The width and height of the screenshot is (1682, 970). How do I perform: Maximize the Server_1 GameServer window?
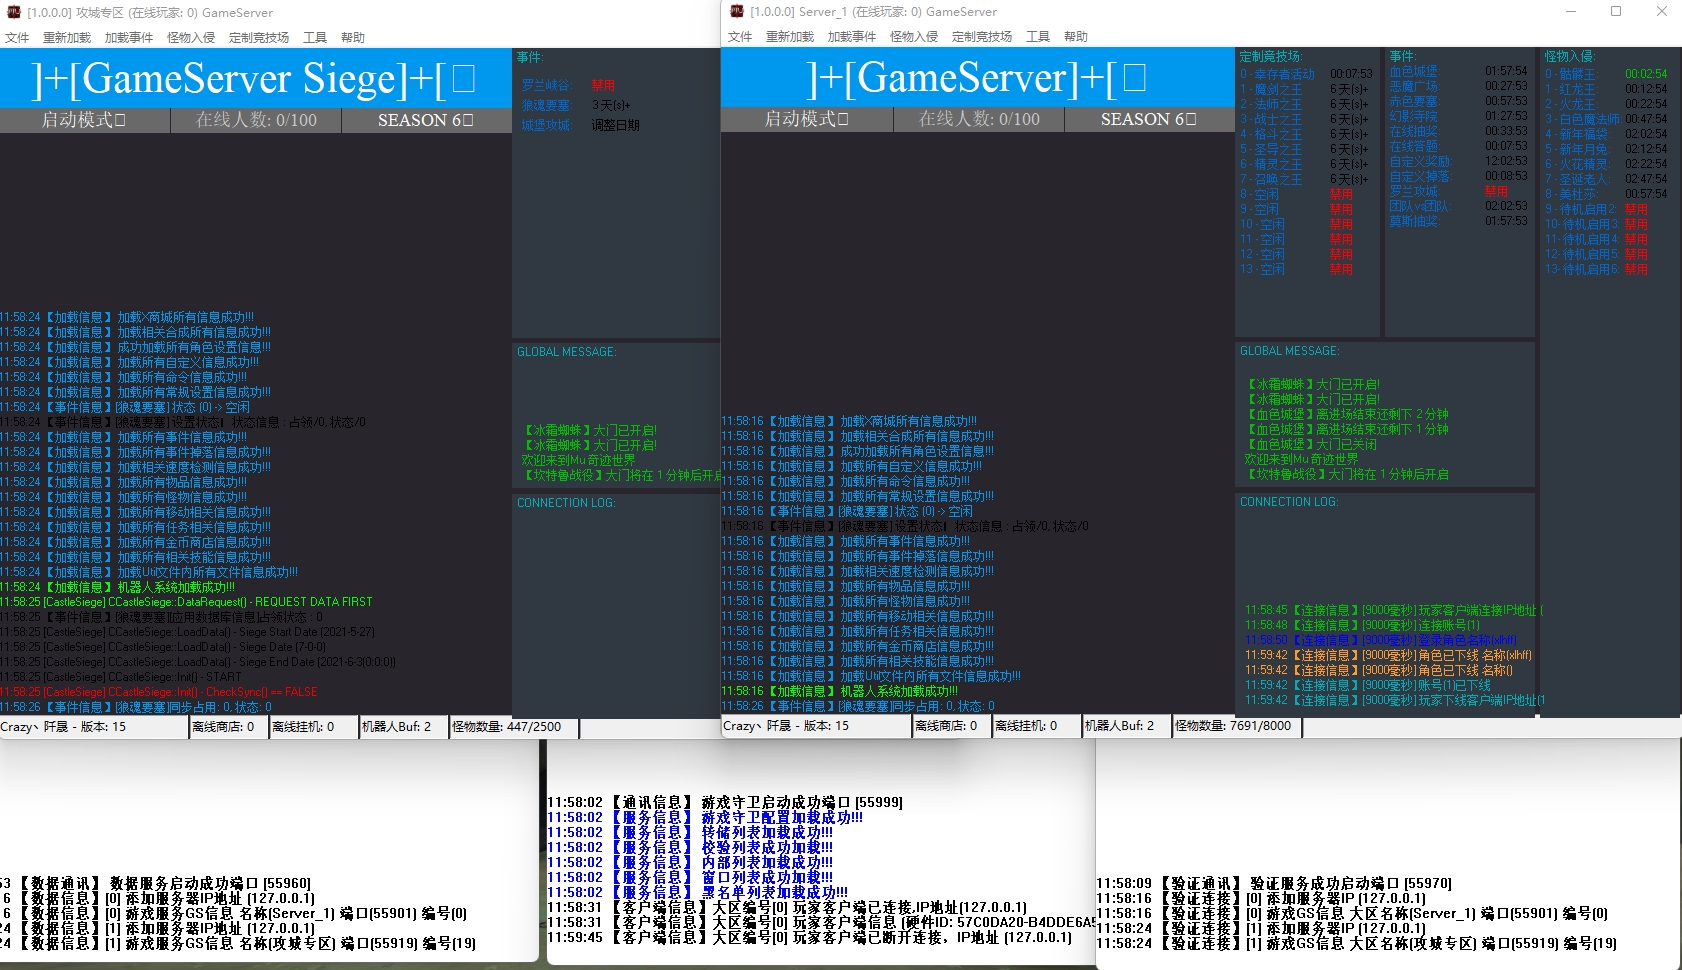tap(1615, 11)
